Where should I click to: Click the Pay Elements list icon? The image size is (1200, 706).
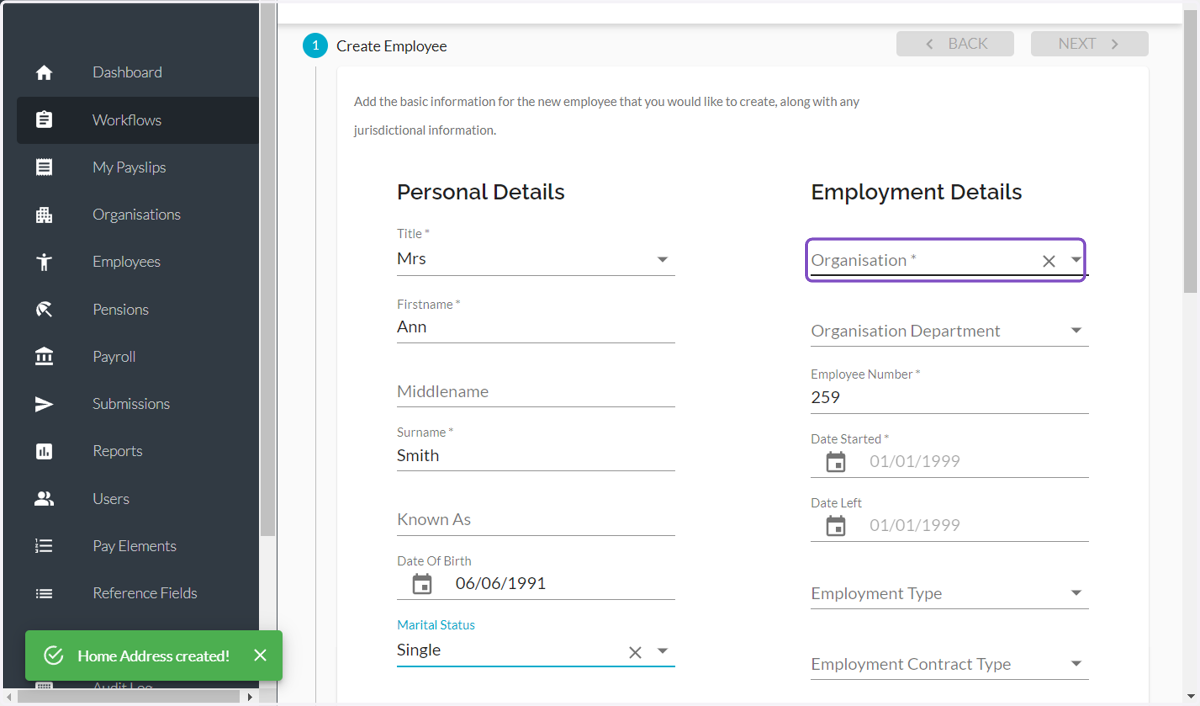point(44,546)
